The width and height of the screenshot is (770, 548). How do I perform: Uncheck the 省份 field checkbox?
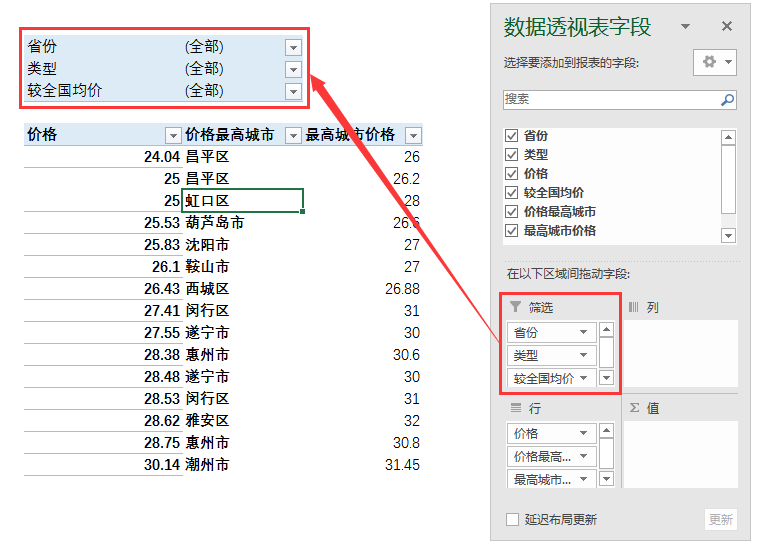[512, 136]
